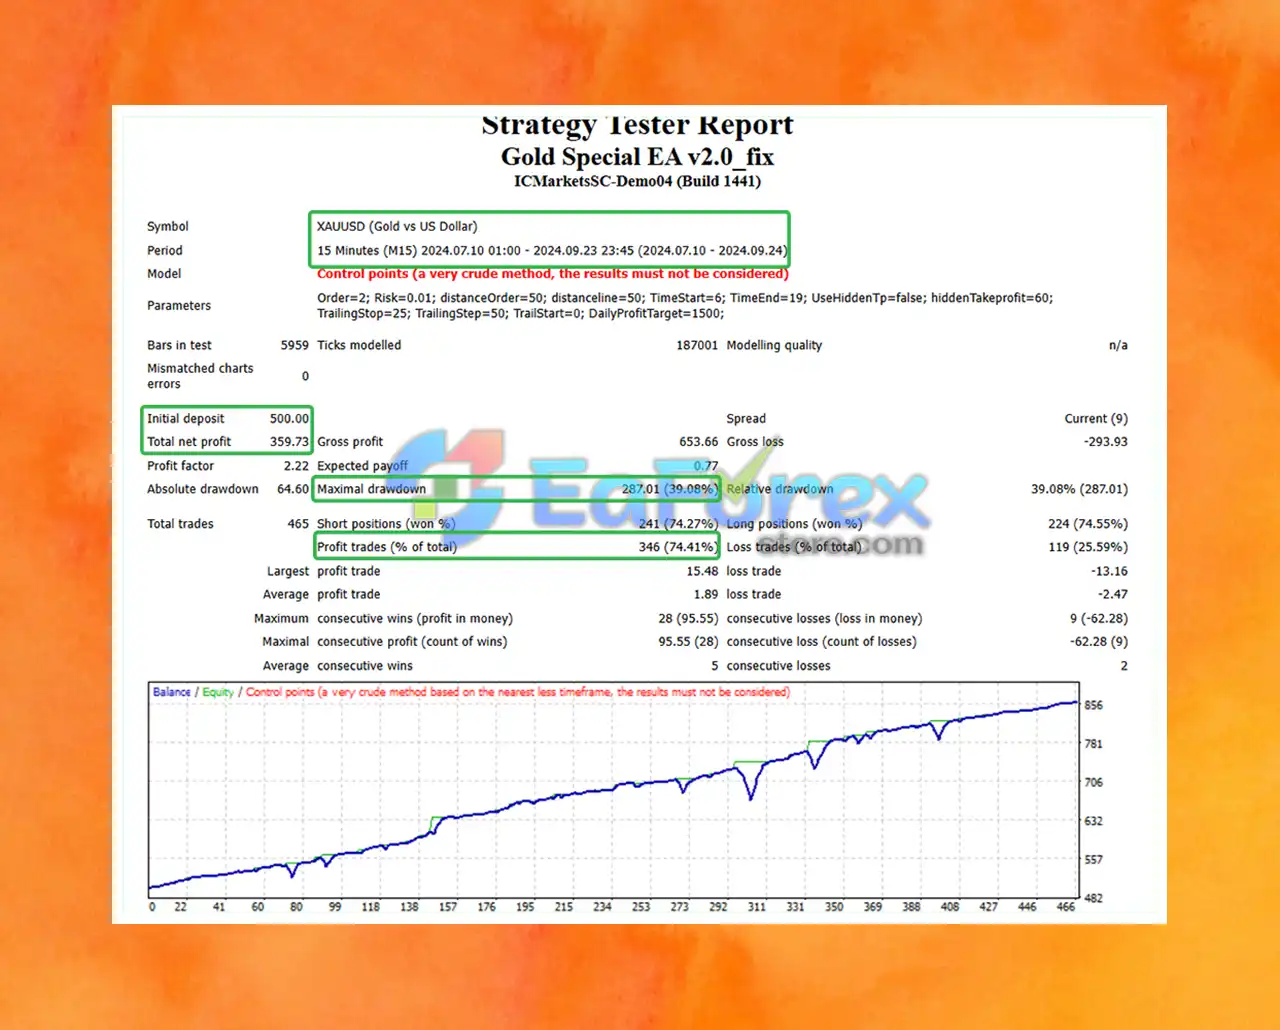The image size is (1280, 1030).
Task: Click the relative drawdown value '39.08% (287.01)'
Action: click(x=1079, y=489)
